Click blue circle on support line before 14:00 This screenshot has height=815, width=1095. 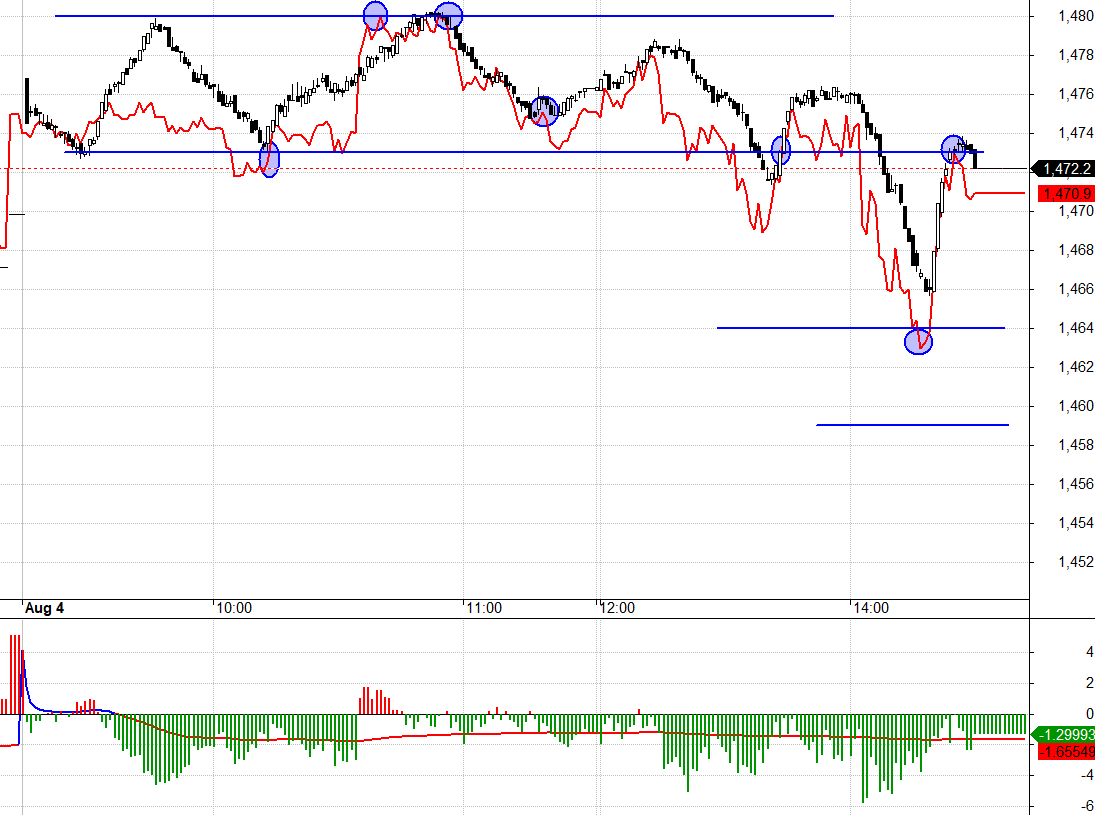(781, 151)
